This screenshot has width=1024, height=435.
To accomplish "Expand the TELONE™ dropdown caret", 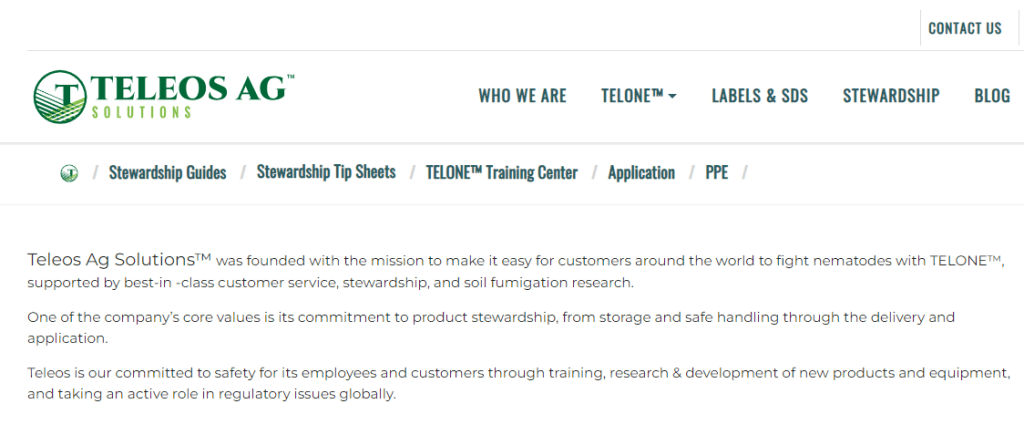I will click(x=673, y=97).
